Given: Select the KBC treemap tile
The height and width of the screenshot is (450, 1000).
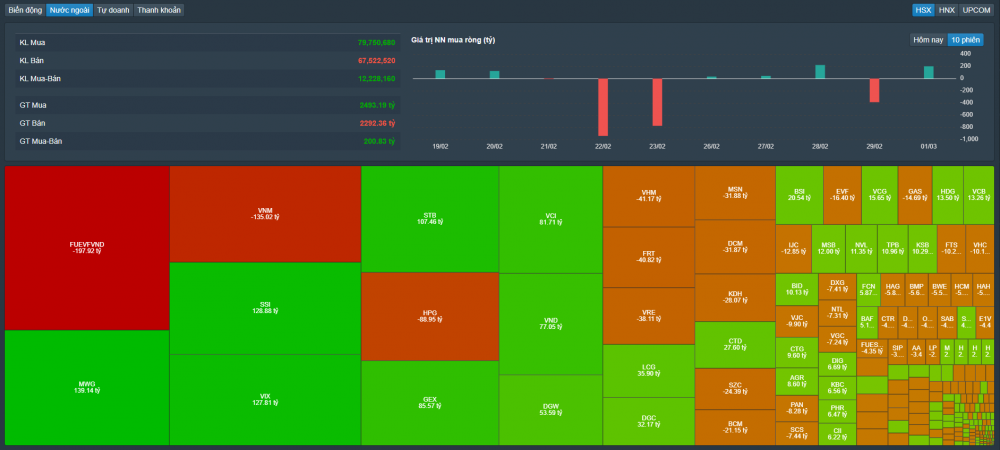Looking at the screenshot, I should 837,388.
